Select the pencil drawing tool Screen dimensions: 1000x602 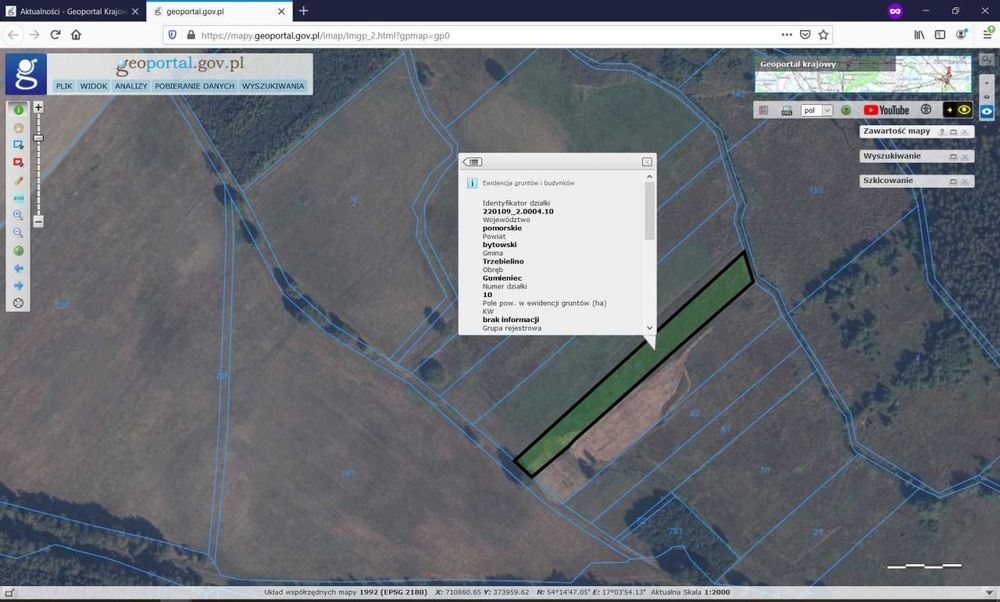(18, 180)
